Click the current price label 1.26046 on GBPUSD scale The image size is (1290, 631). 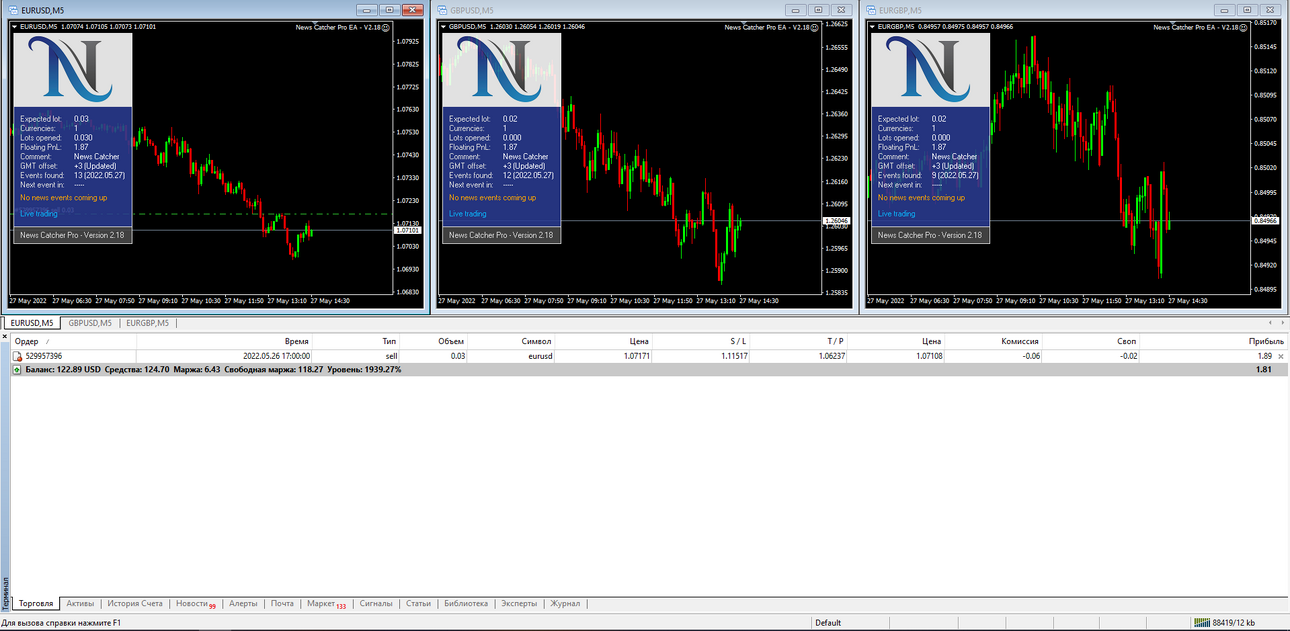tap(836, 220)
